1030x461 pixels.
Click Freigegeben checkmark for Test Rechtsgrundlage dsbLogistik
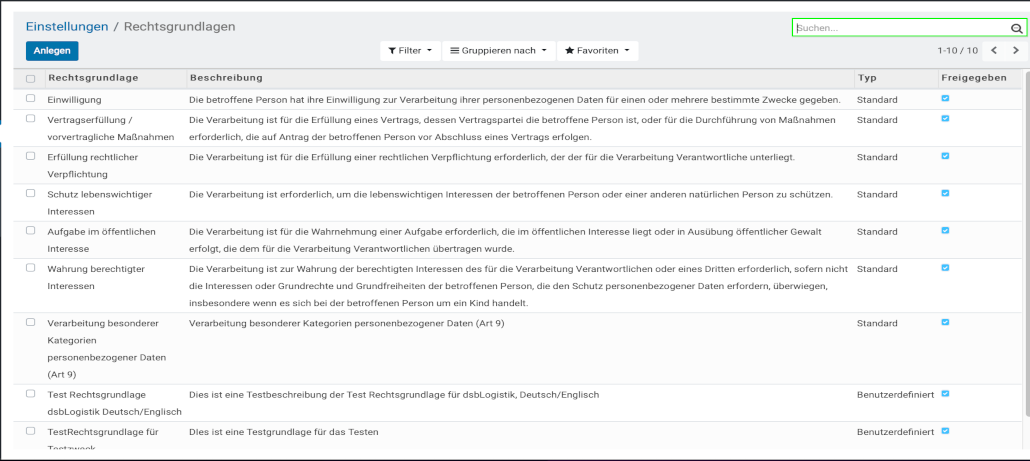click(945, 393)
